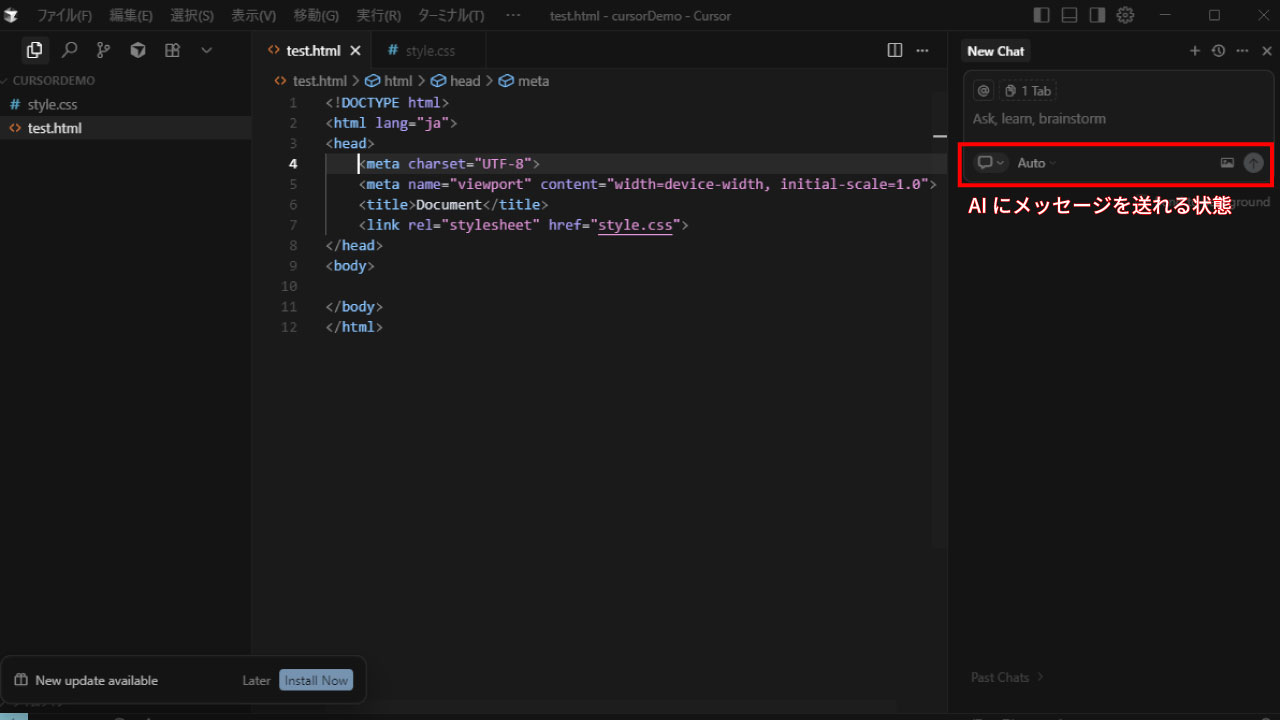1280x720 pixels.
Task: Open the 表示(V) menu
Action: coord(253,16)
